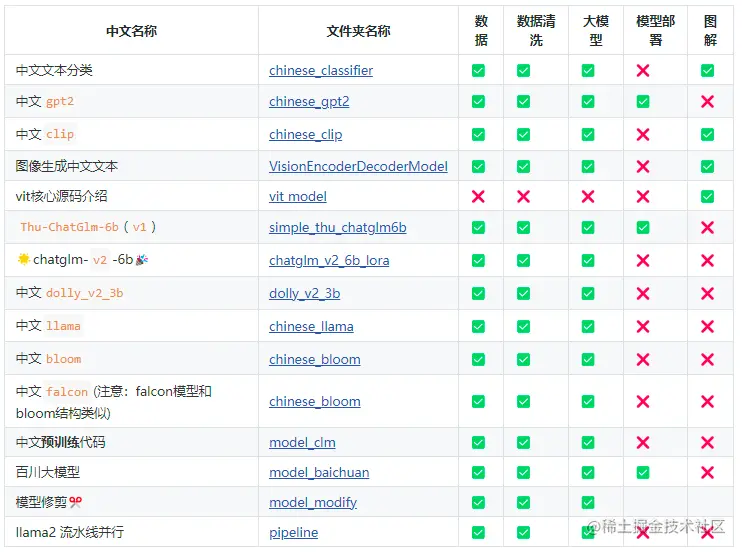
Task: Select the 百川大模型 name cell
Action: pos(132,472)
